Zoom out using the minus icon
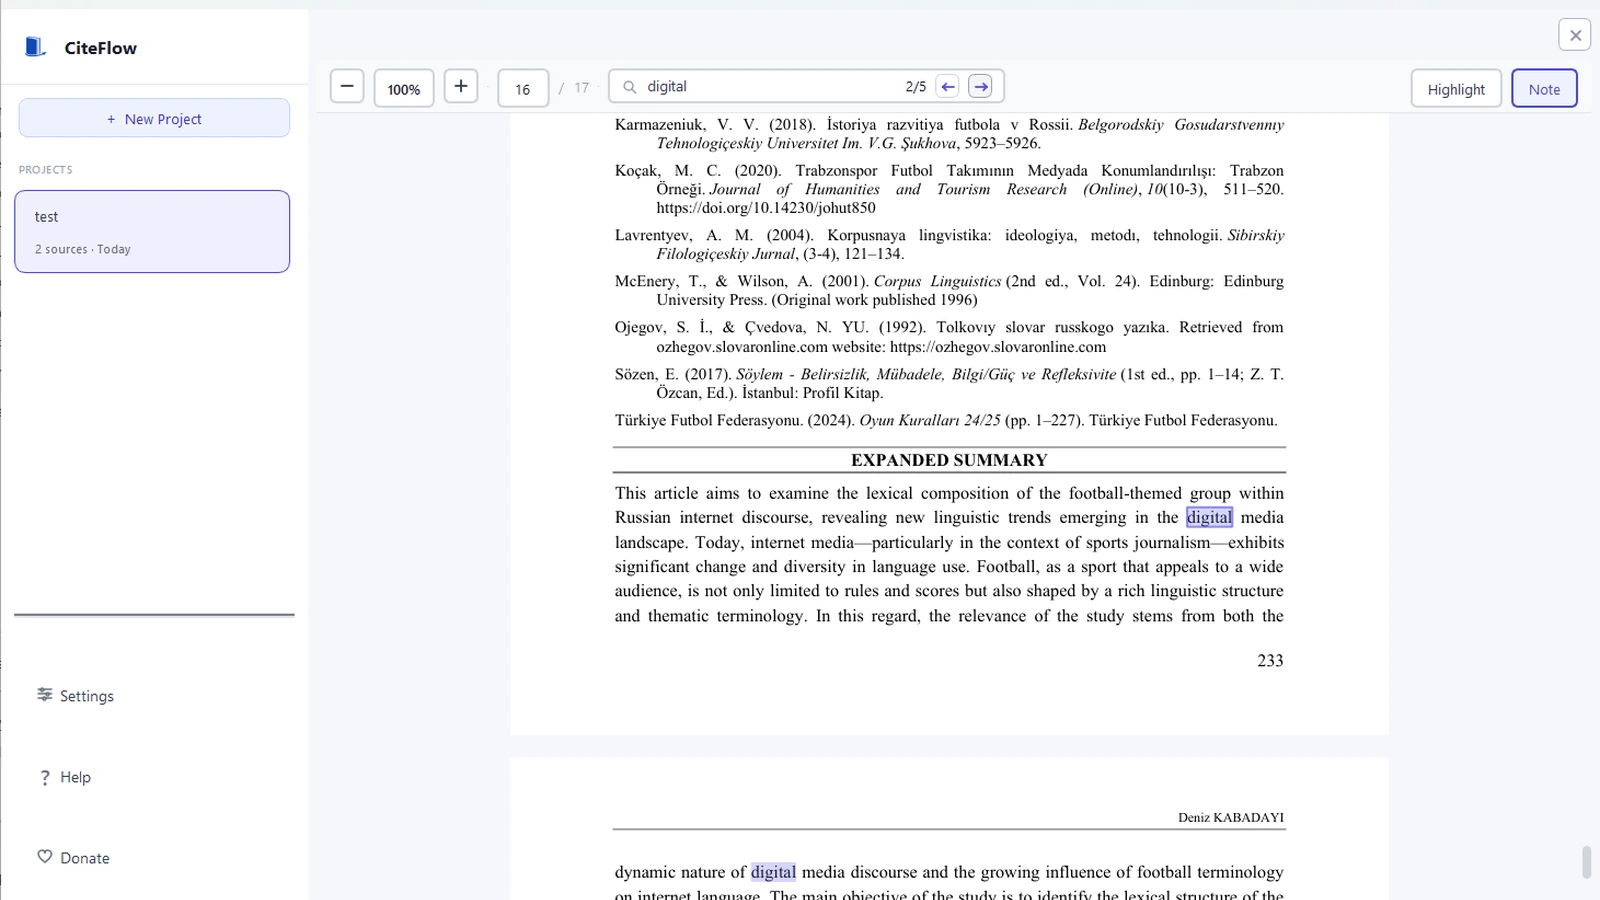This screenshot has height=900, width=1600. 346,87
